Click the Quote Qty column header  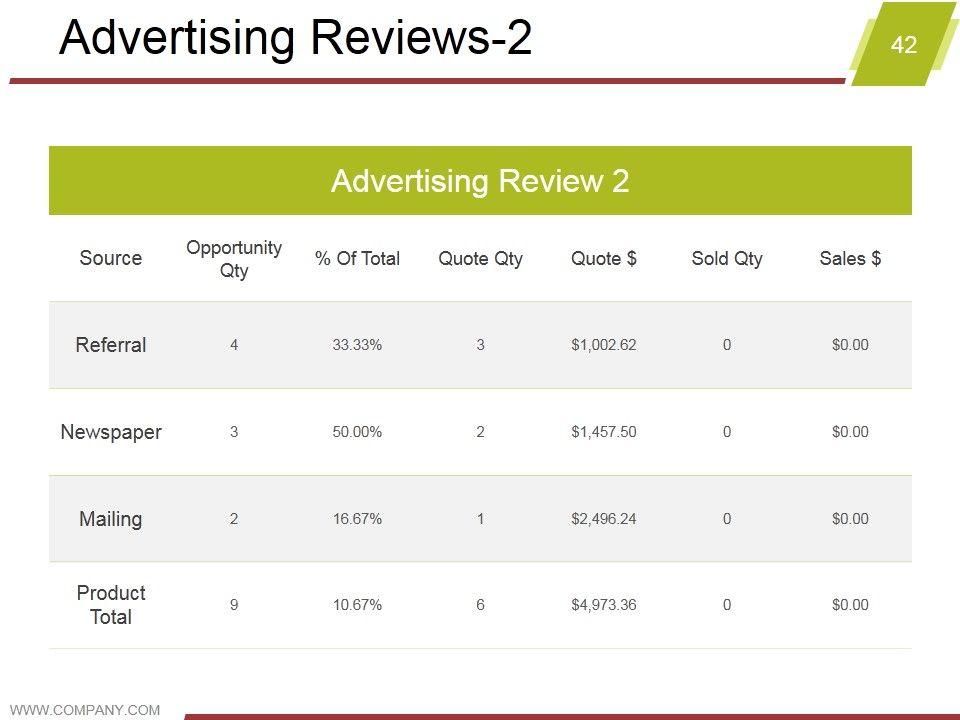click(x=480, y=258)
